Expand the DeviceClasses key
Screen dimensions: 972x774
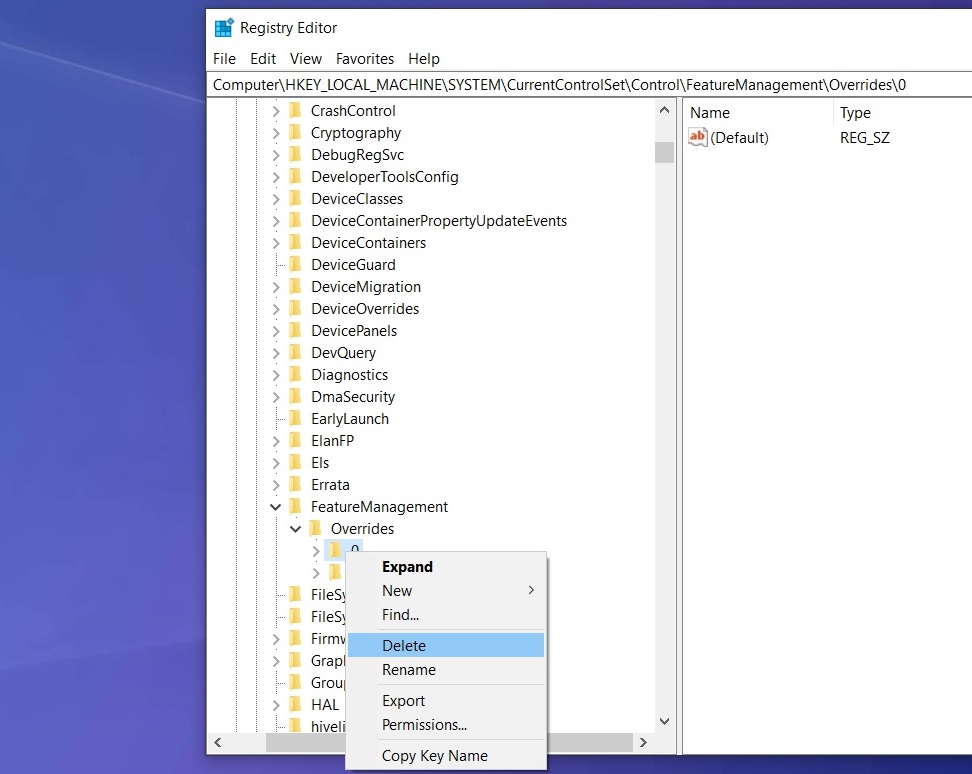[x=276, y=199]
